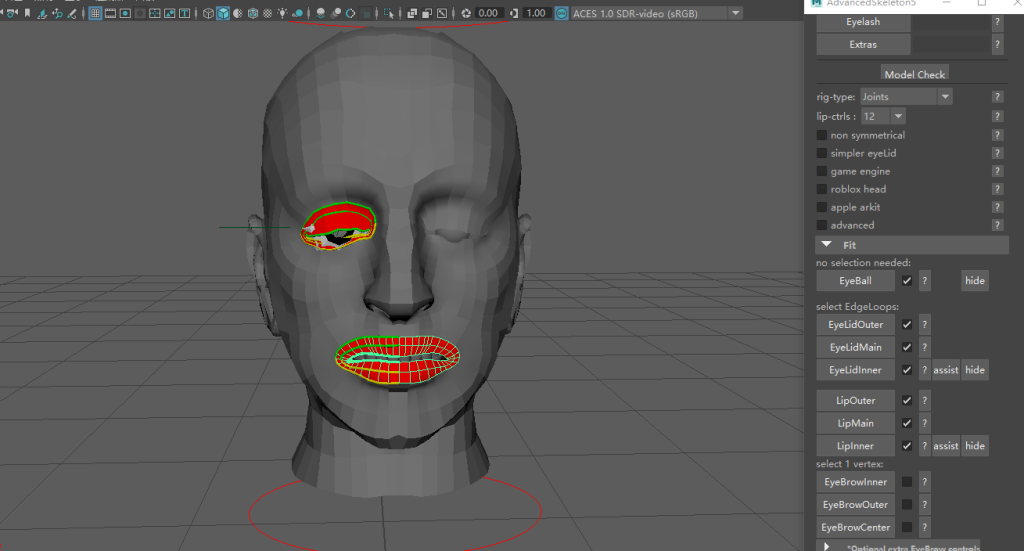Toggle the view transform ON icon
This screenshot has width=1024, height=551.
[562, 13]
